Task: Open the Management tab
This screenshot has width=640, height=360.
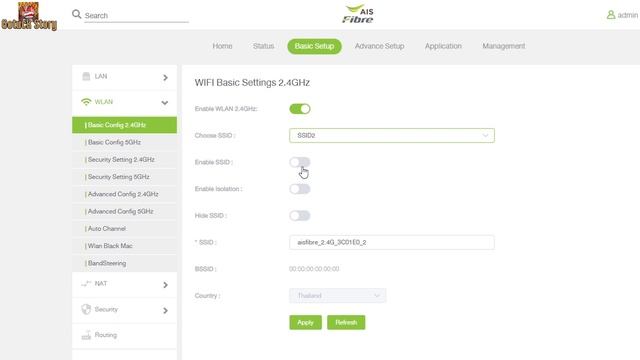Action: click(504, 46)
